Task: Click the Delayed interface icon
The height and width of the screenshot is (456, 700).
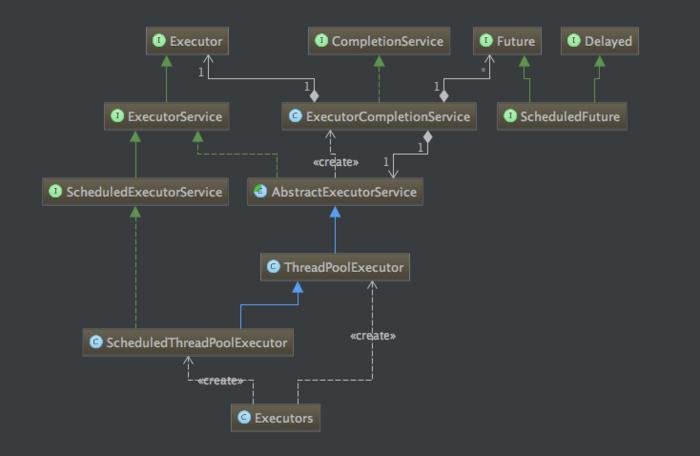Action: (x=574, y=41)
